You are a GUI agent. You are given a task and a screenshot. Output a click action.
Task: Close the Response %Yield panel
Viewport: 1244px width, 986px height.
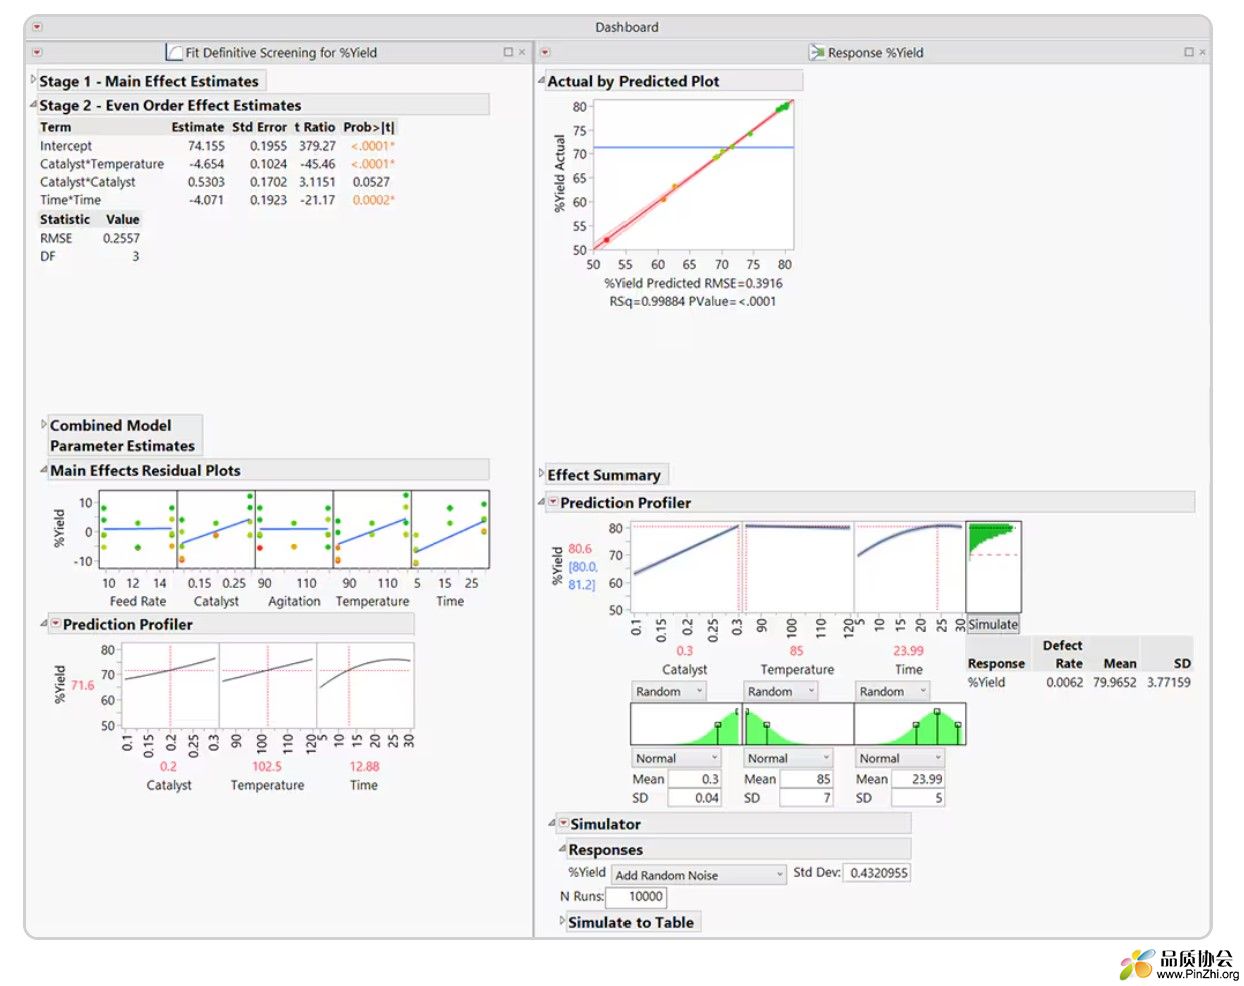(x=1202, y=52)
